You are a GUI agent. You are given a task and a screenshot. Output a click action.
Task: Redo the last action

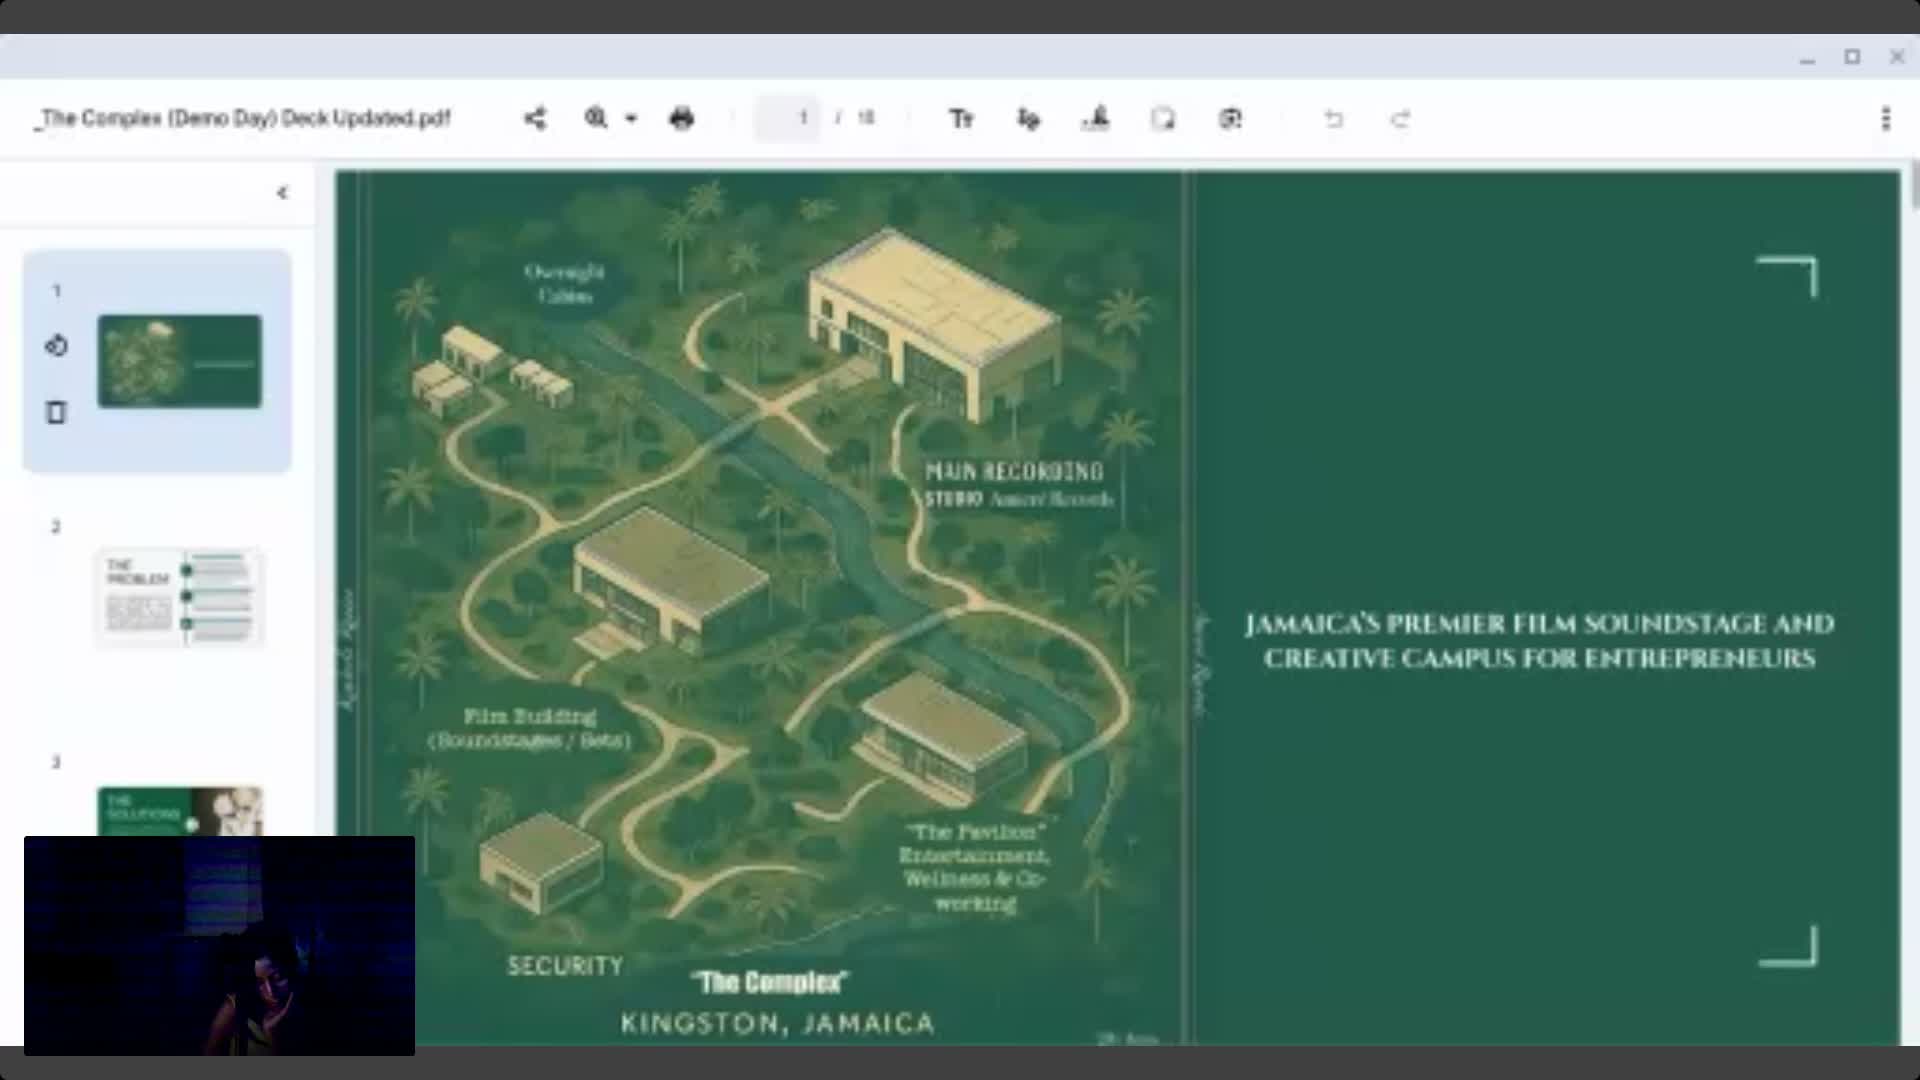pyautogui.click(x=1400, y=119)
